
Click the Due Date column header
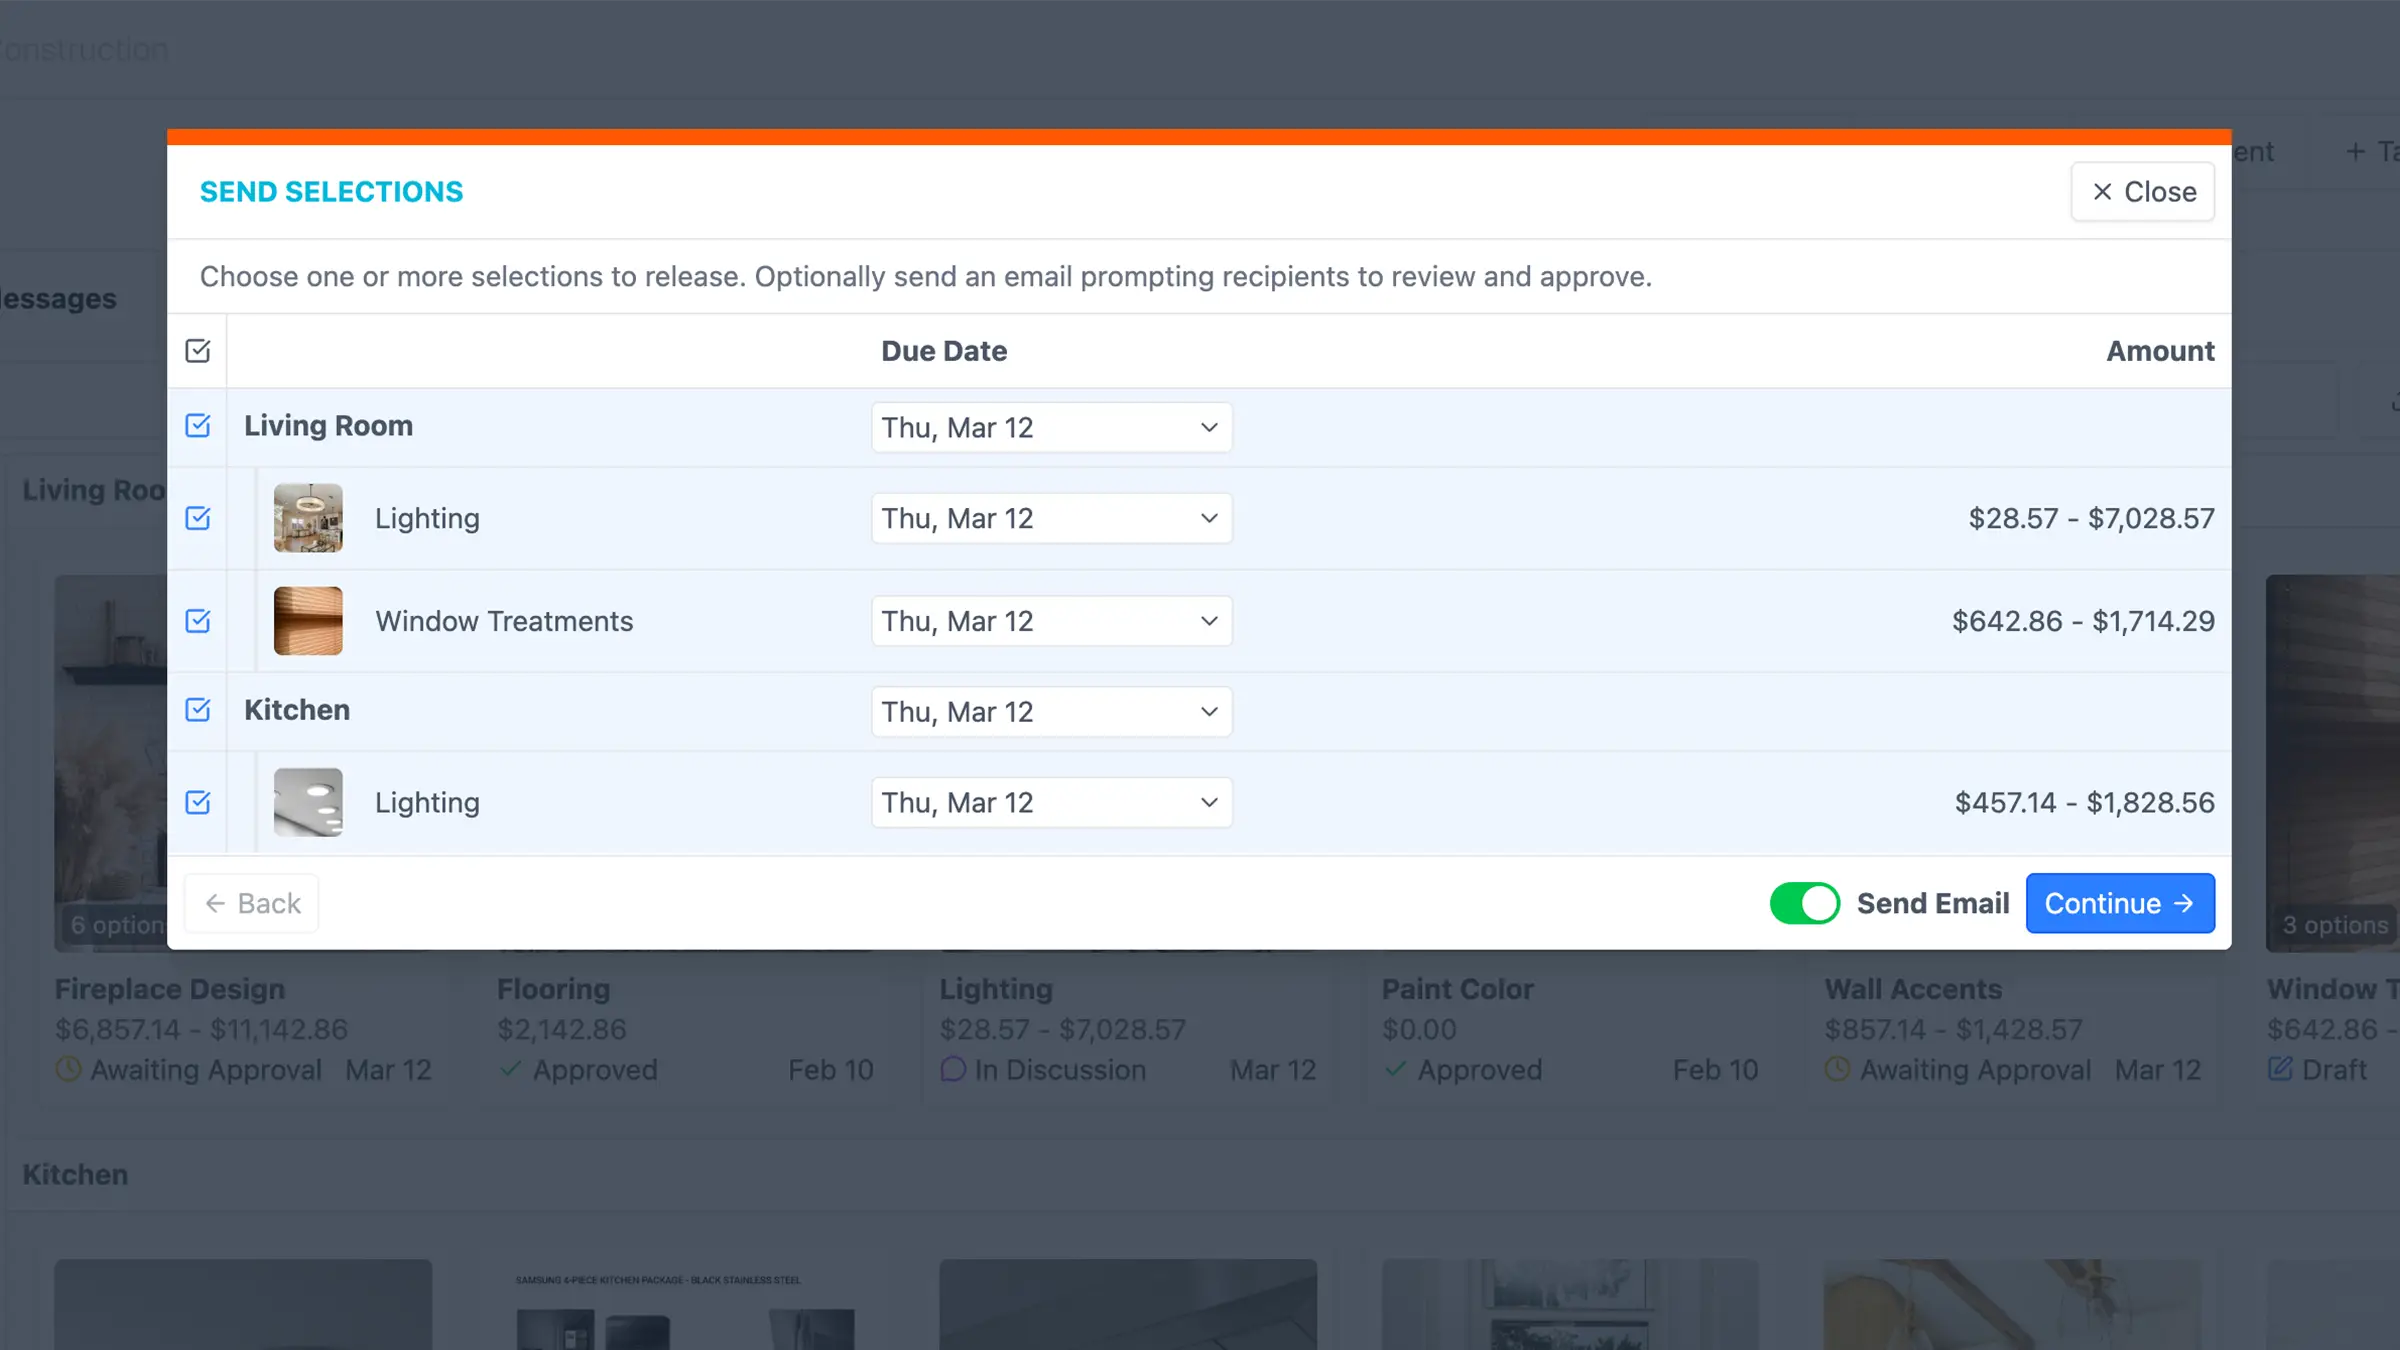[x=943, y=351]
